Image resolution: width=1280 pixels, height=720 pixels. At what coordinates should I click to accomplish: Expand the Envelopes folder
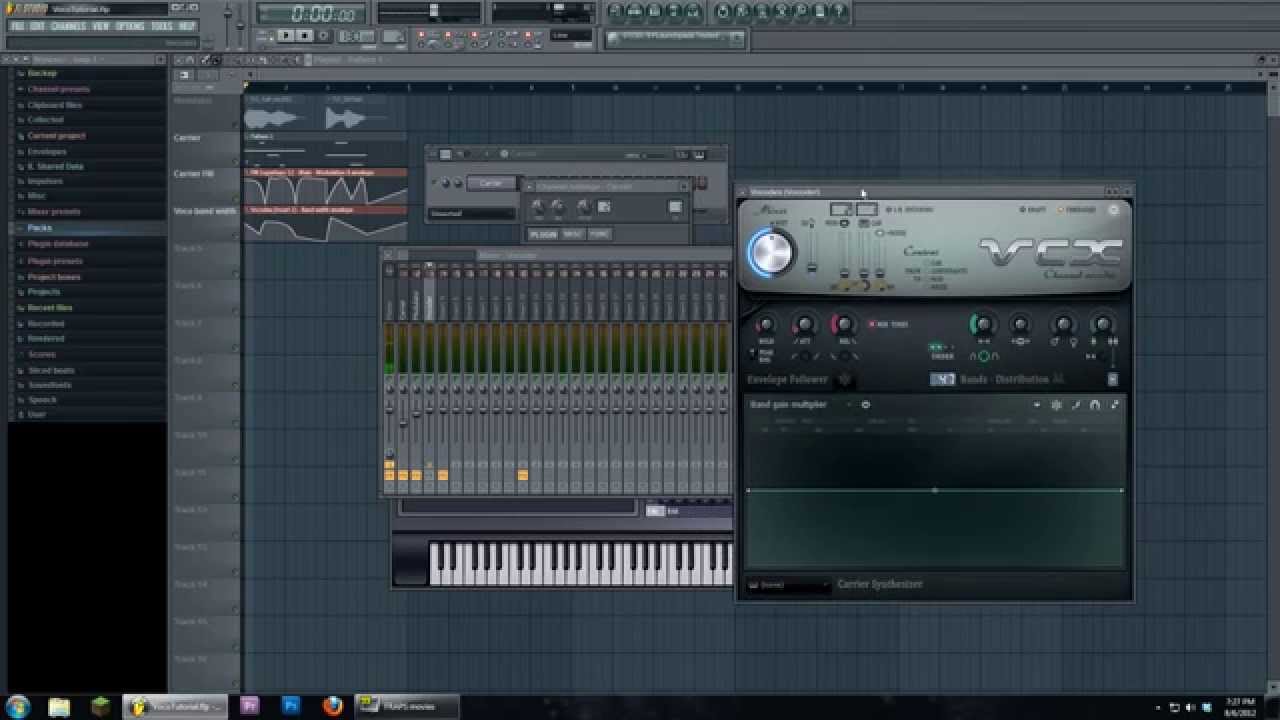(47, 151)
